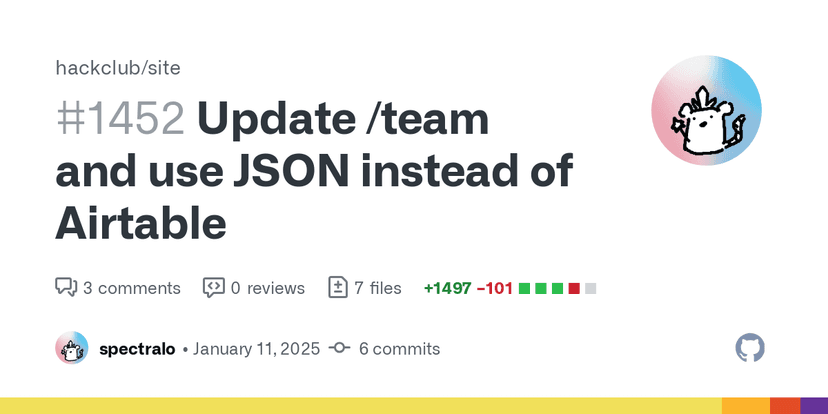Viewport: 828px width, 414px height.
Task: Open the spectralo username link
Action: 138,349
